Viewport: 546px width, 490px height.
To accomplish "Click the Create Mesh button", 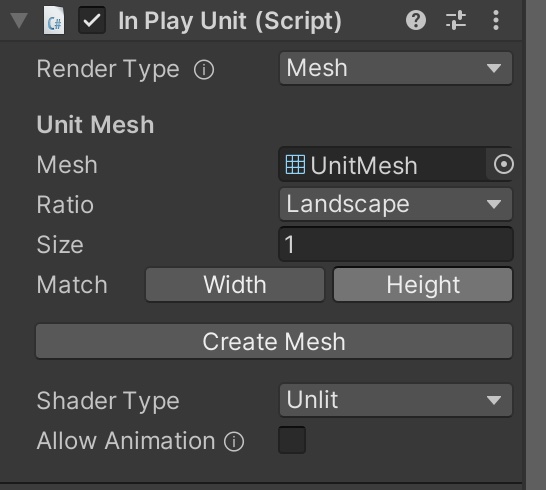I will coord(274,341).
